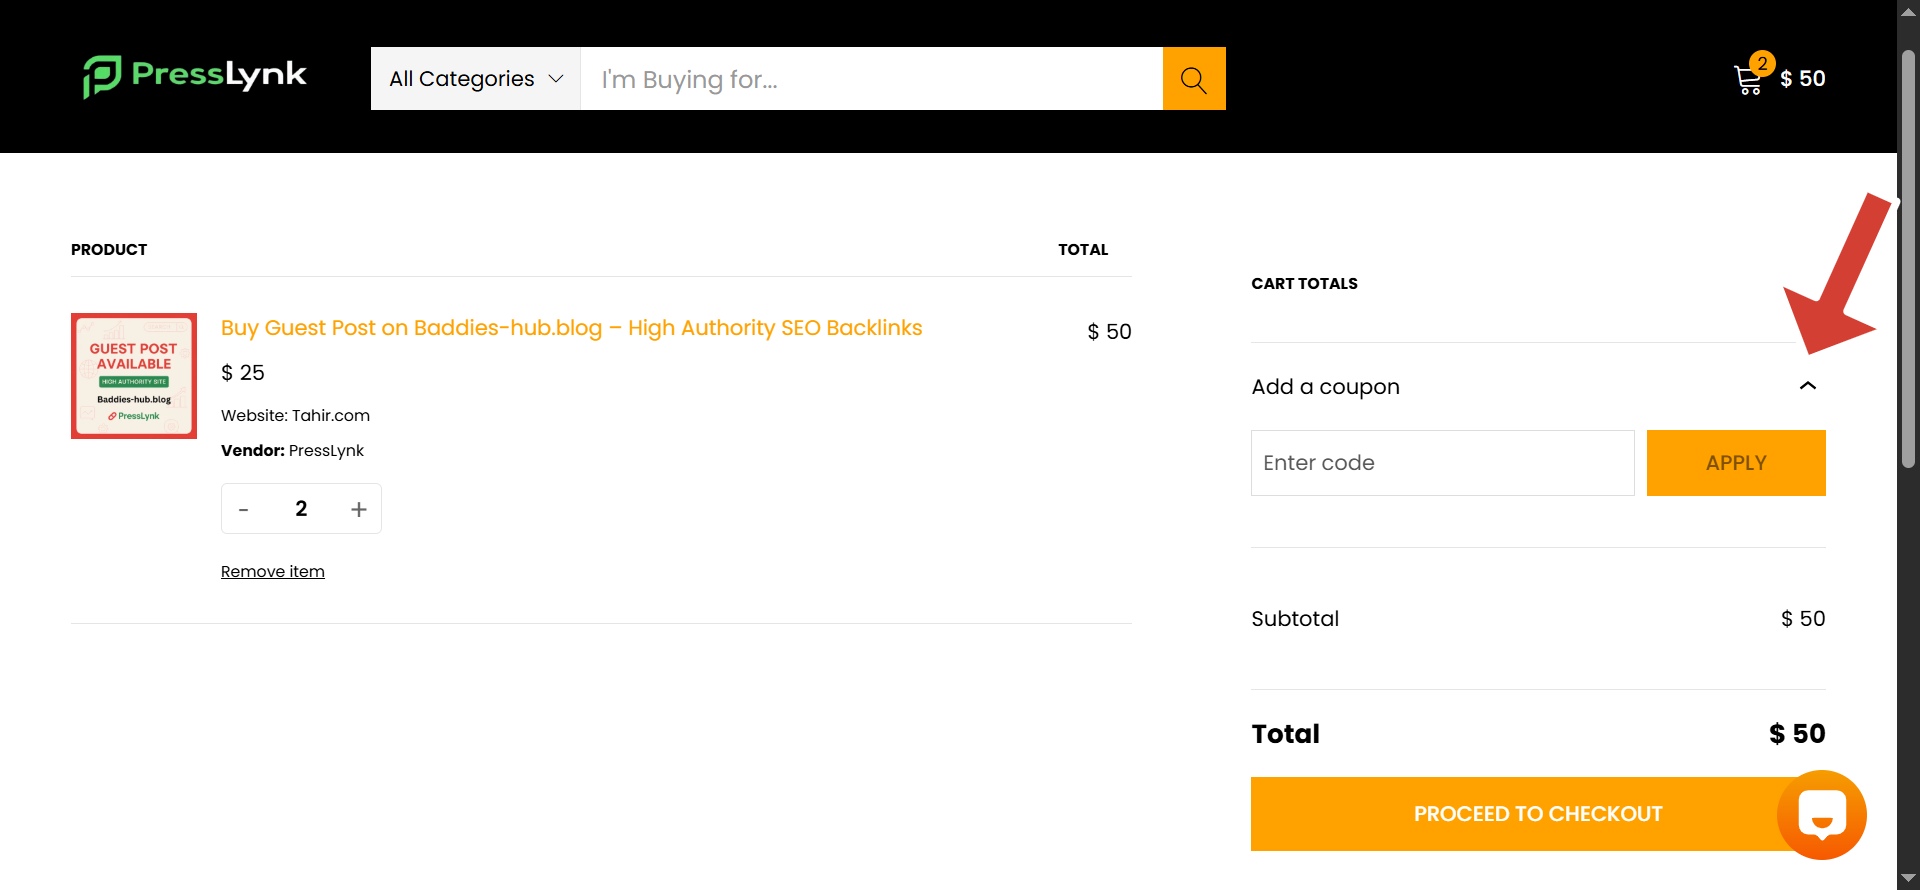This screenshot has height=890, width=1920.
Task: Click the orange search magnifier button
Action: pyautogui.click(x=1194, y=78)
